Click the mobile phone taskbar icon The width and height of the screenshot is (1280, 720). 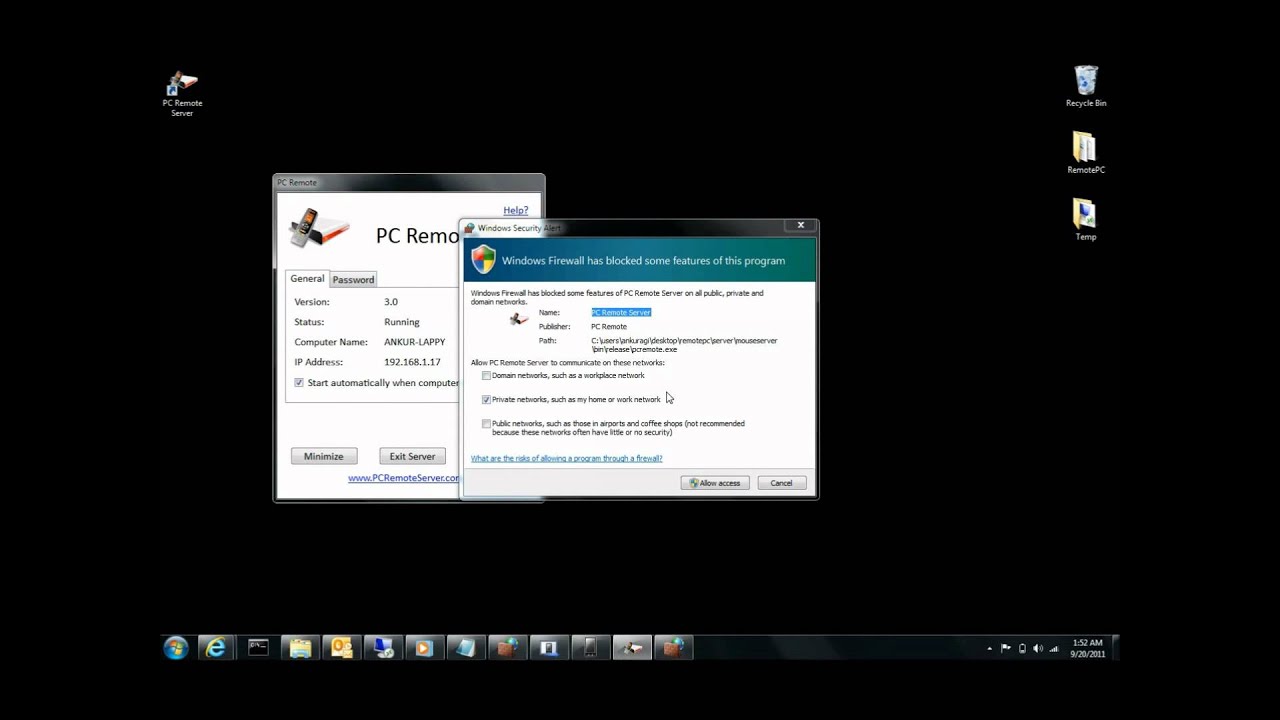click(x=590, y=648)
